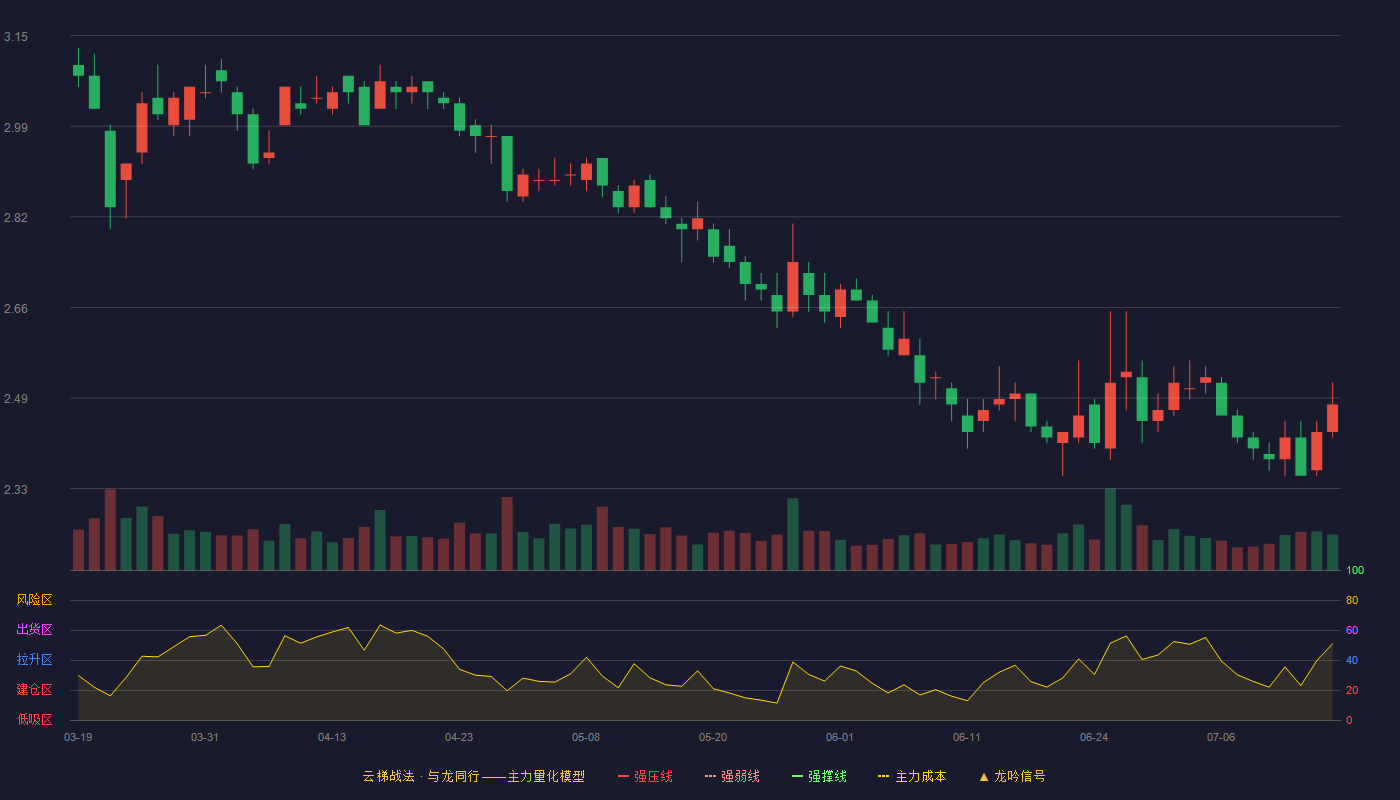Click the 风险区 zone label
This screenshot has height=800, width=1400.
[34, 600]
